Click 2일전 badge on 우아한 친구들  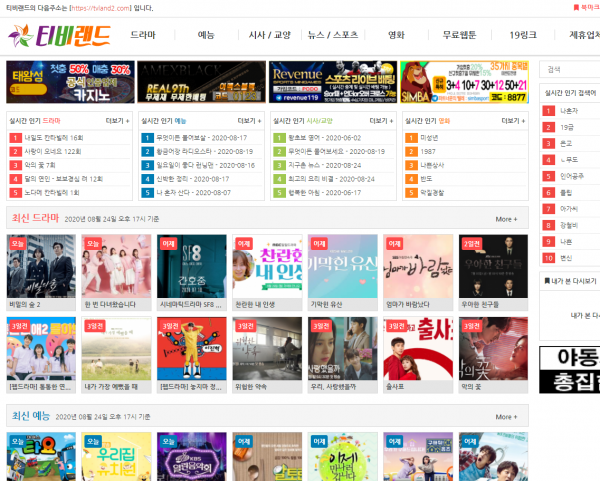472,244
